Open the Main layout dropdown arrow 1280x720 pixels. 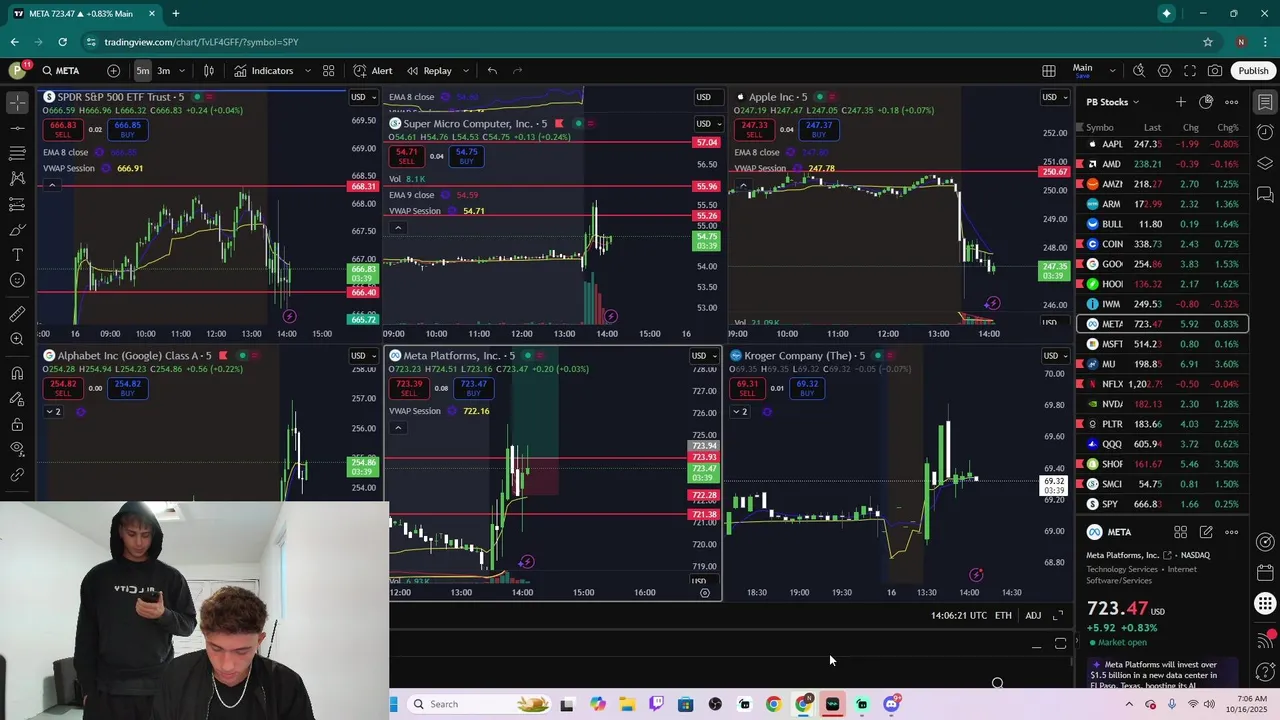point(1111,71)
